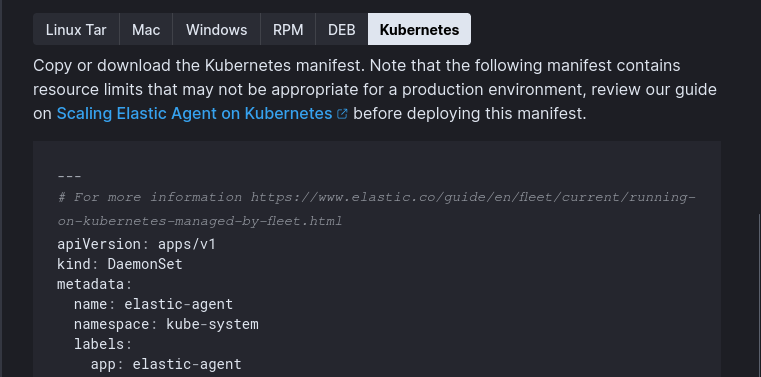Click the kind: DaemonSet line
The width and height of the screenshot is (761, 377).
coord(120,264)
